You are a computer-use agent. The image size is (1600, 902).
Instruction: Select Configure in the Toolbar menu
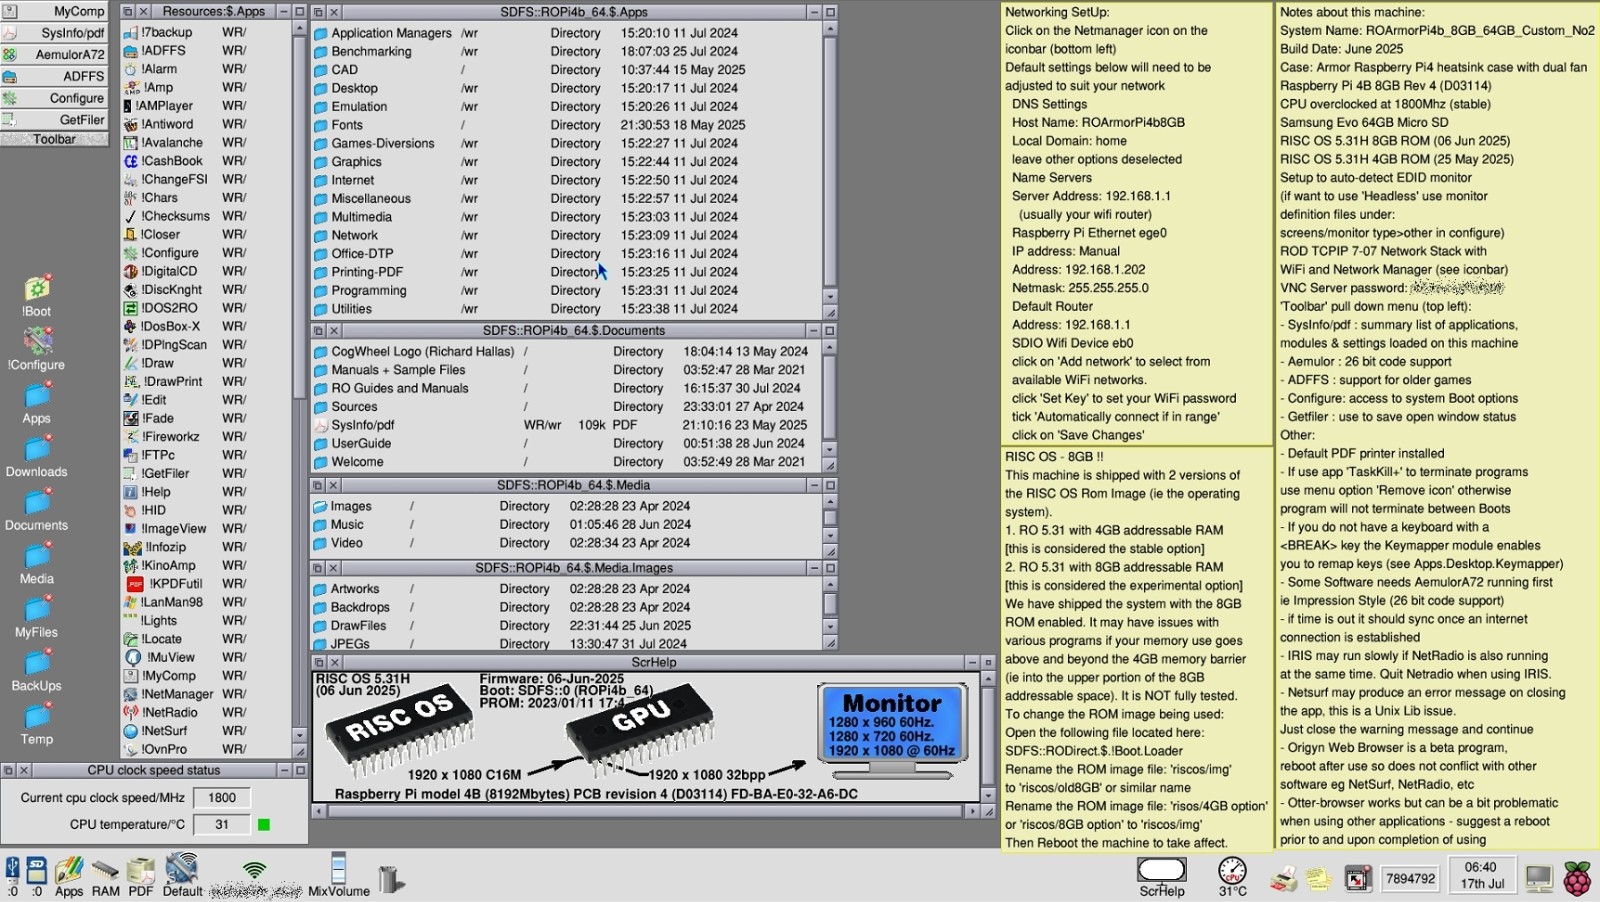pyautogui.click(x=54, y=98)
